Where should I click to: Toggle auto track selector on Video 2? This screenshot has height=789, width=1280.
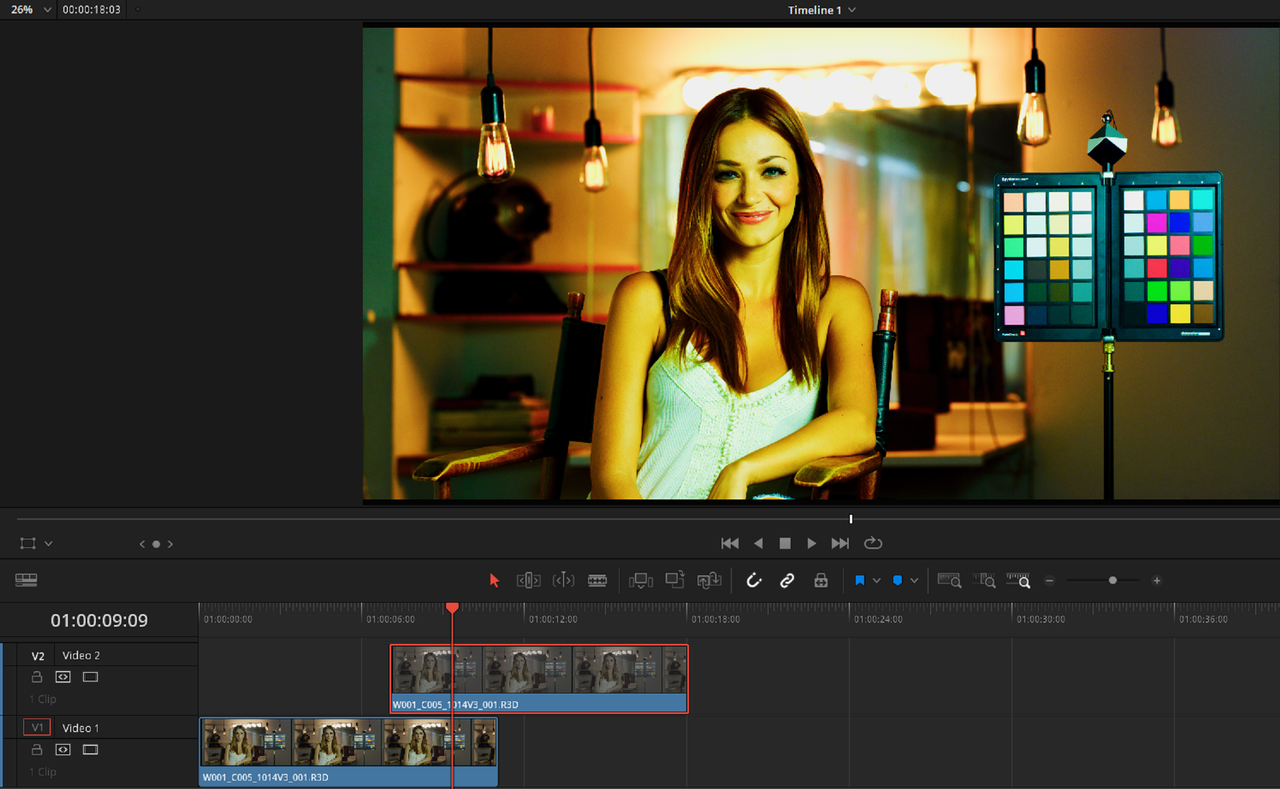coord(63,677)
